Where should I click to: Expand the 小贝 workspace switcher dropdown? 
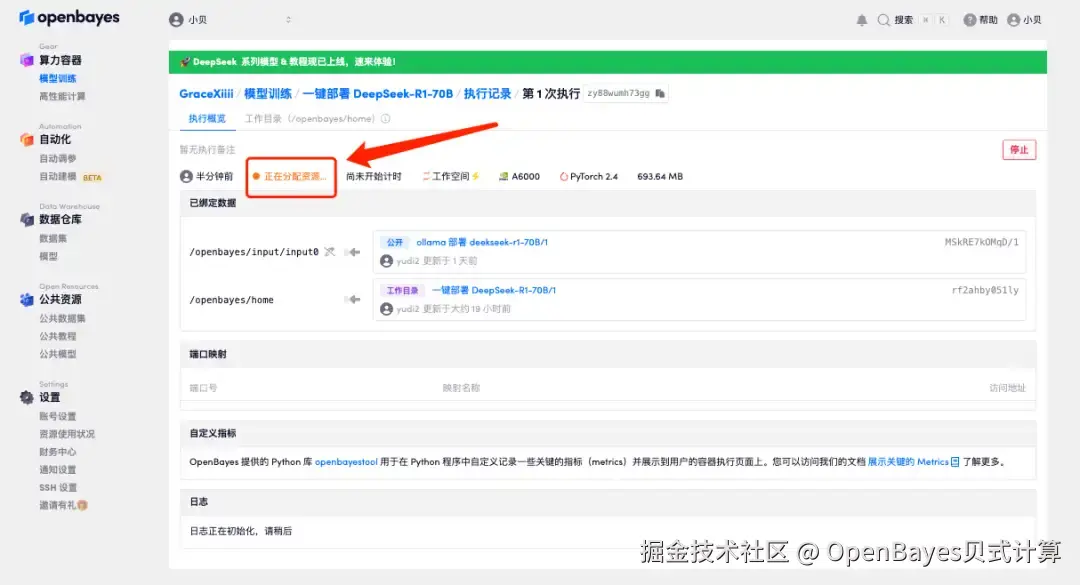[x=288, y=20]
